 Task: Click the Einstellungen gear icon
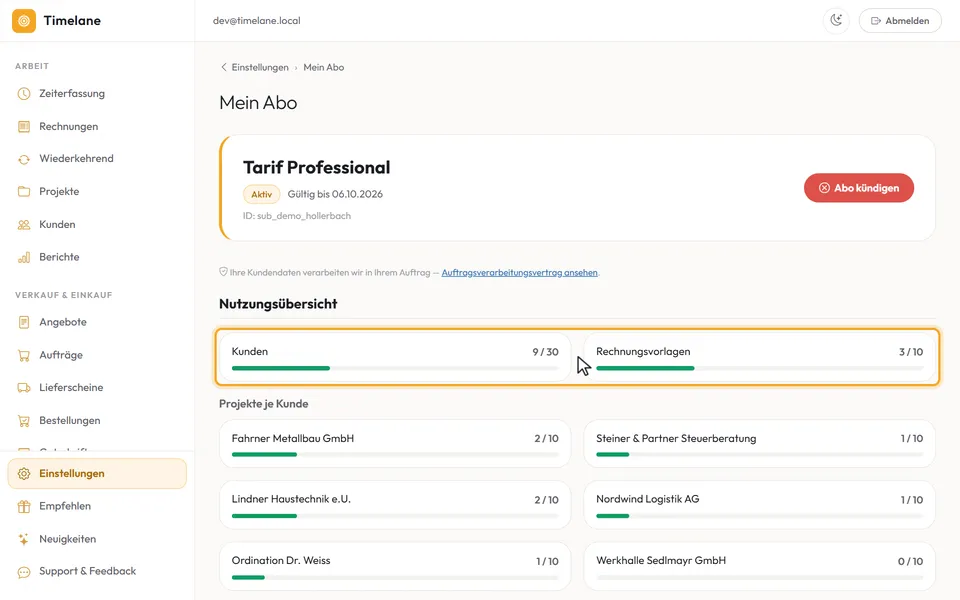pos(24,474)
